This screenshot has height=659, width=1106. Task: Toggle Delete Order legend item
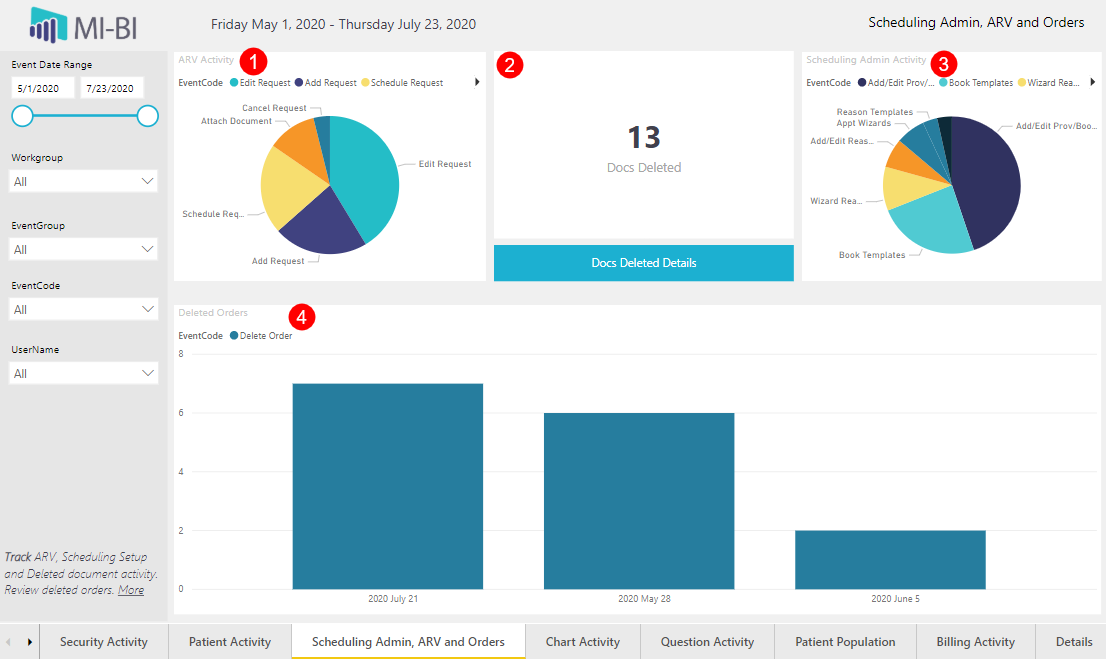(265, 336)
